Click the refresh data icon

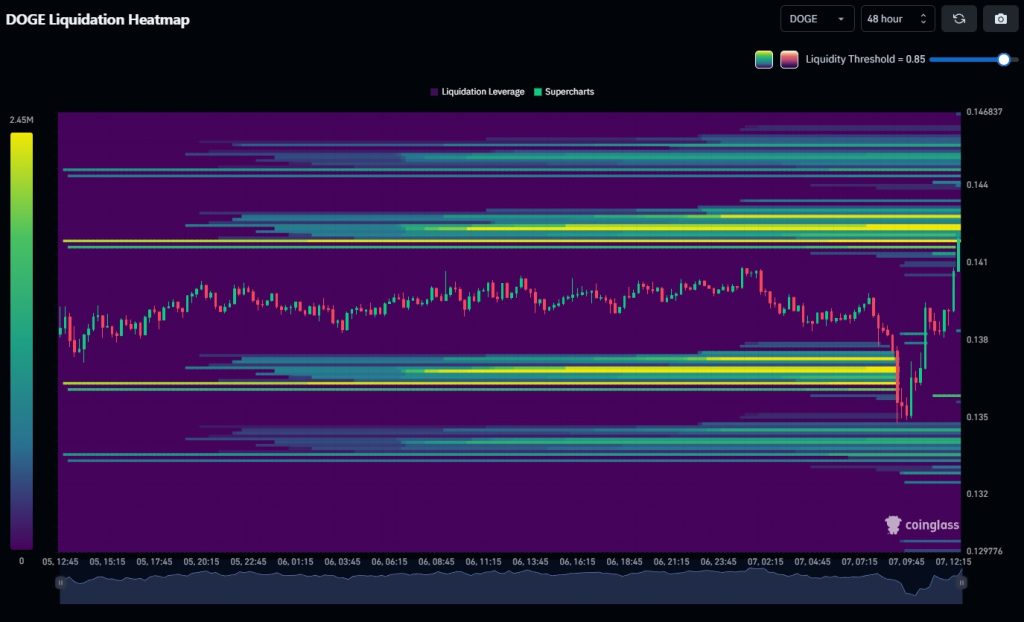[x=958, y=19]
